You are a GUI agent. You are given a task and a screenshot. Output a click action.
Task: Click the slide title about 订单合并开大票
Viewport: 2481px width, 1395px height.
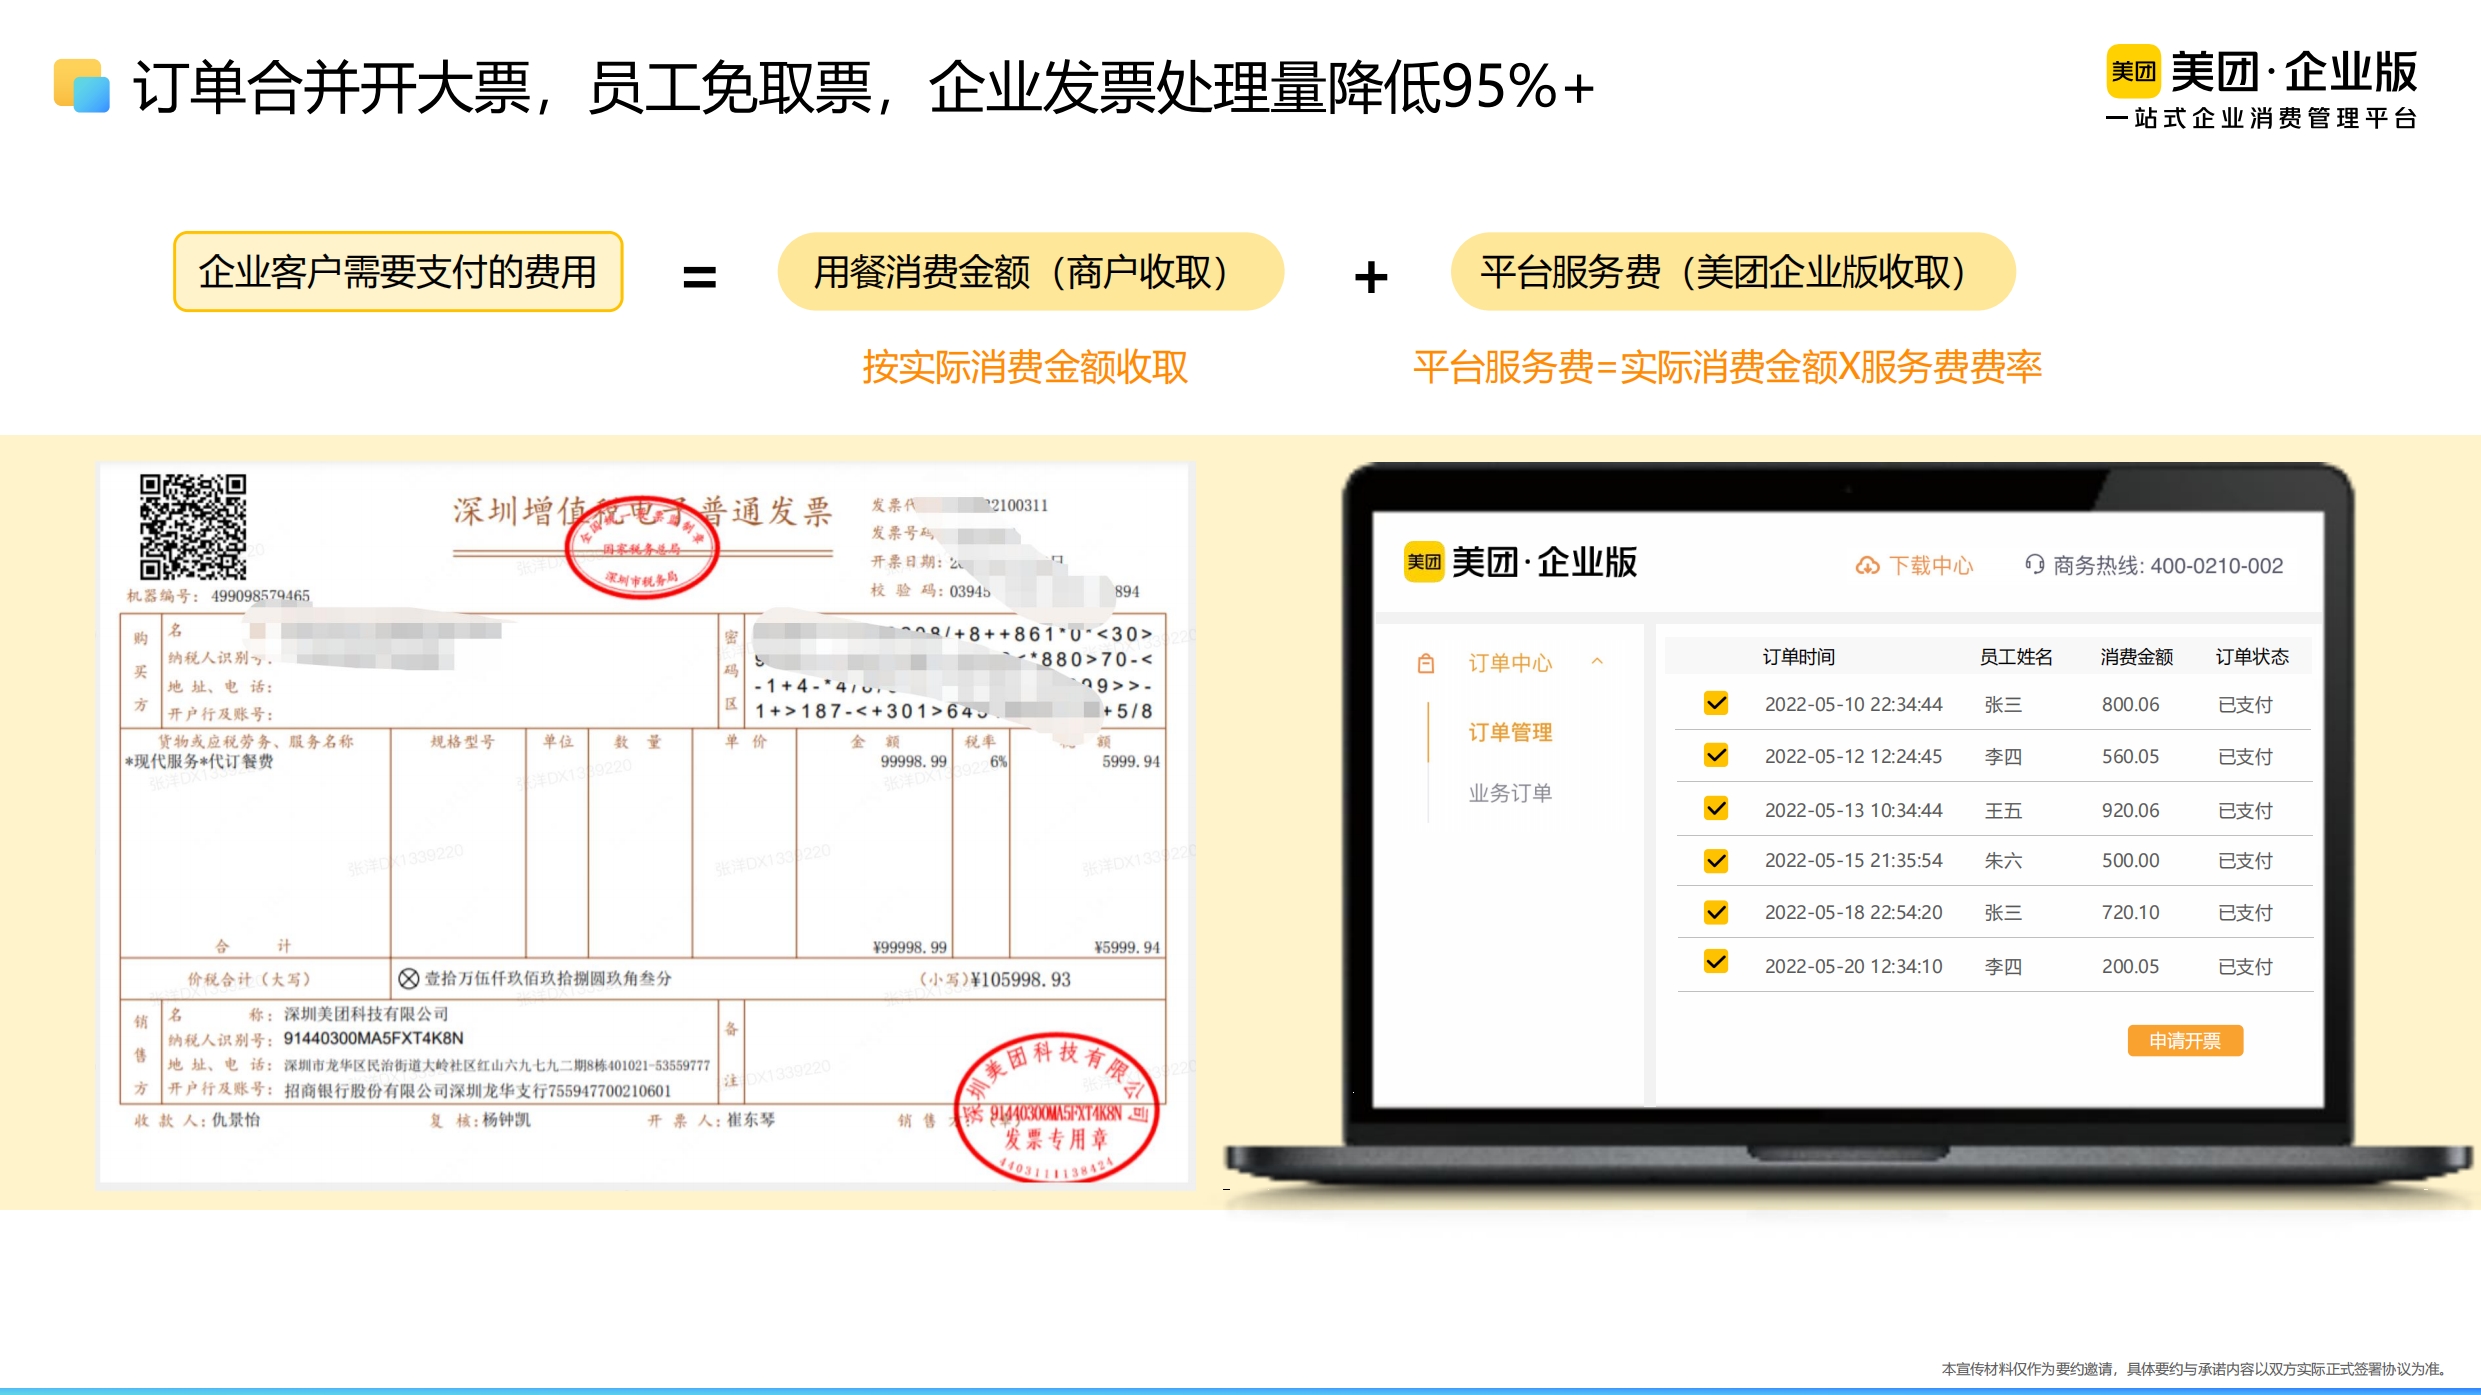[x=863, y=86]
